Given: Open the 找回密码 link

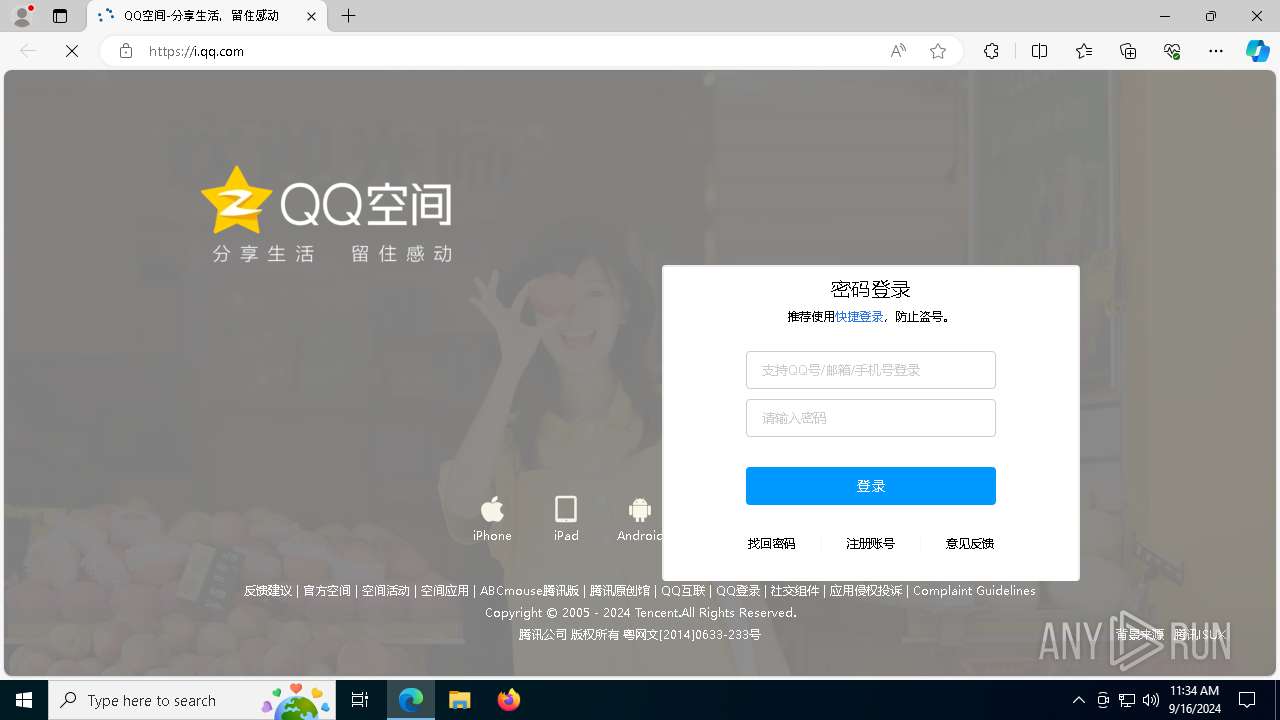Looking at the screenshot, I should point(771,544).
